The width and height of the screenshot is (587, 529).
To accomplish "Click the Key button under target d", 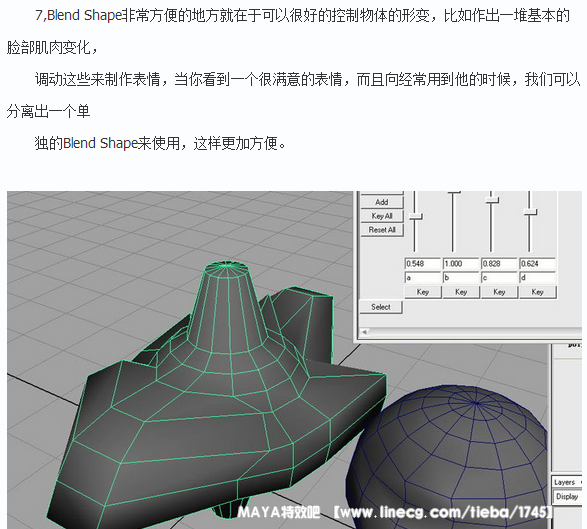I will tap(537, 292).
